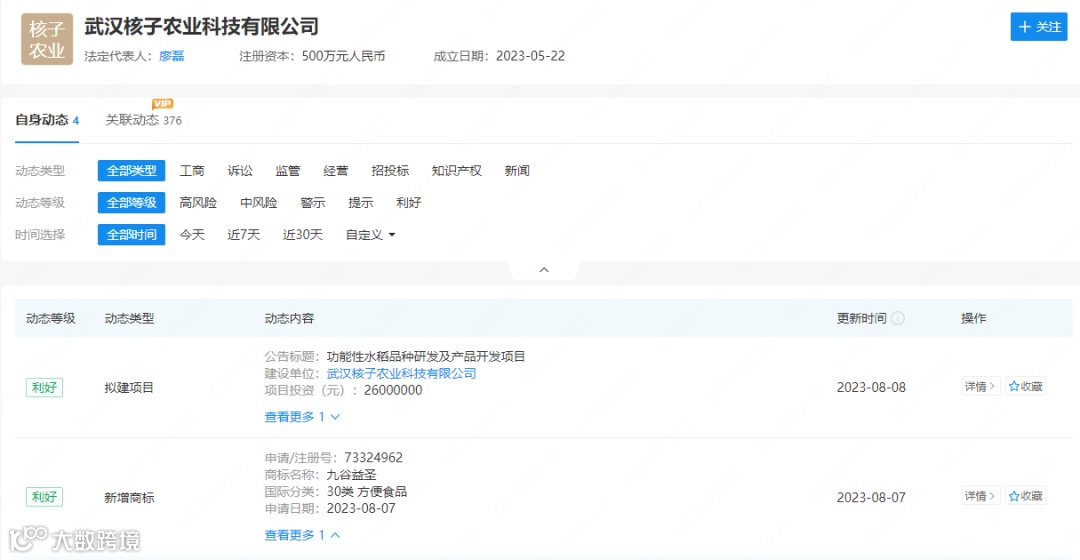Filter by 警示 level
This screenshot has height=560, width=1080.
pos(313,203)
